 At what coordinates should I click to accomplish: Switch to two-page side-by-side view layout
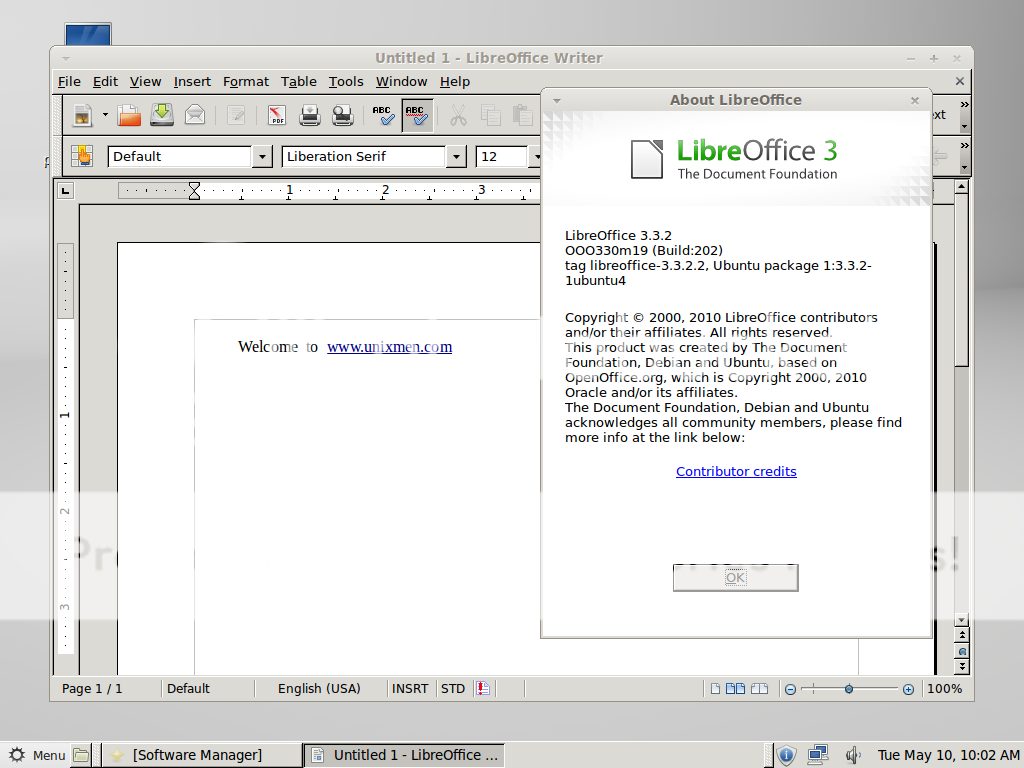(x=735, y=688)
